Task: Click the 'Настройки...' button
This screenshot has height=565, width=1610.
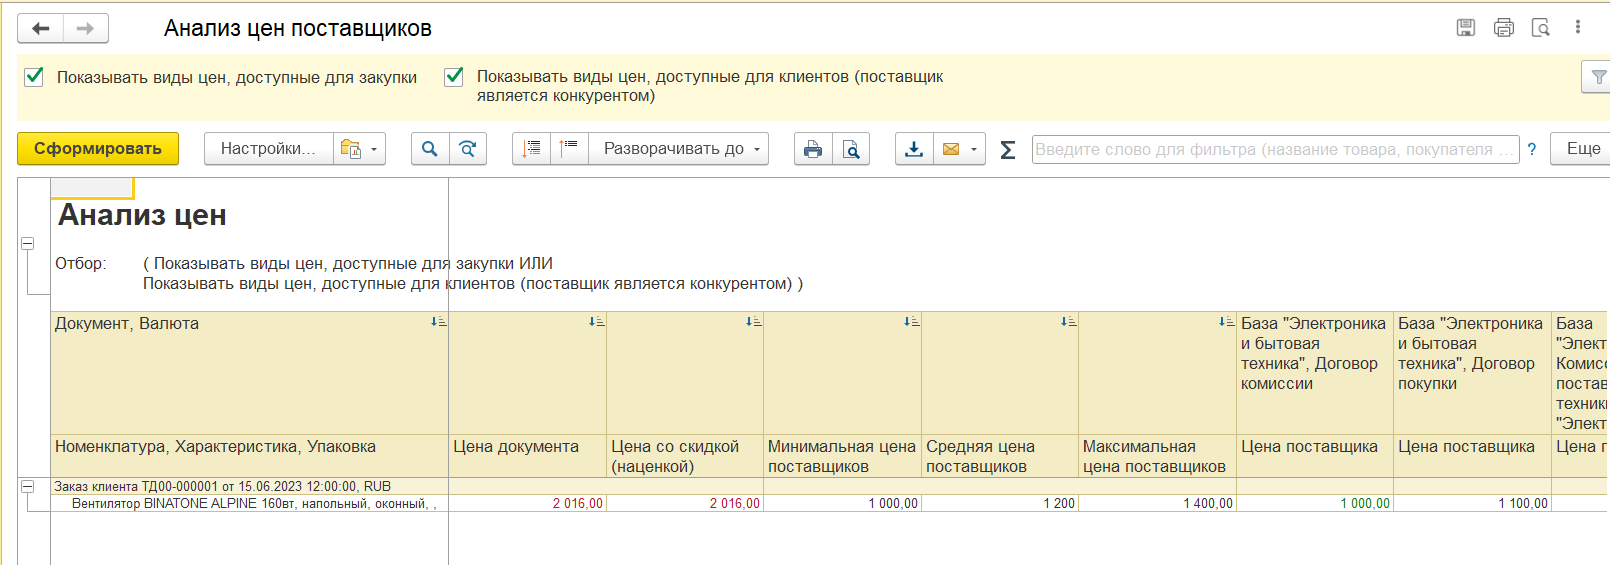Action: [268, 149]
